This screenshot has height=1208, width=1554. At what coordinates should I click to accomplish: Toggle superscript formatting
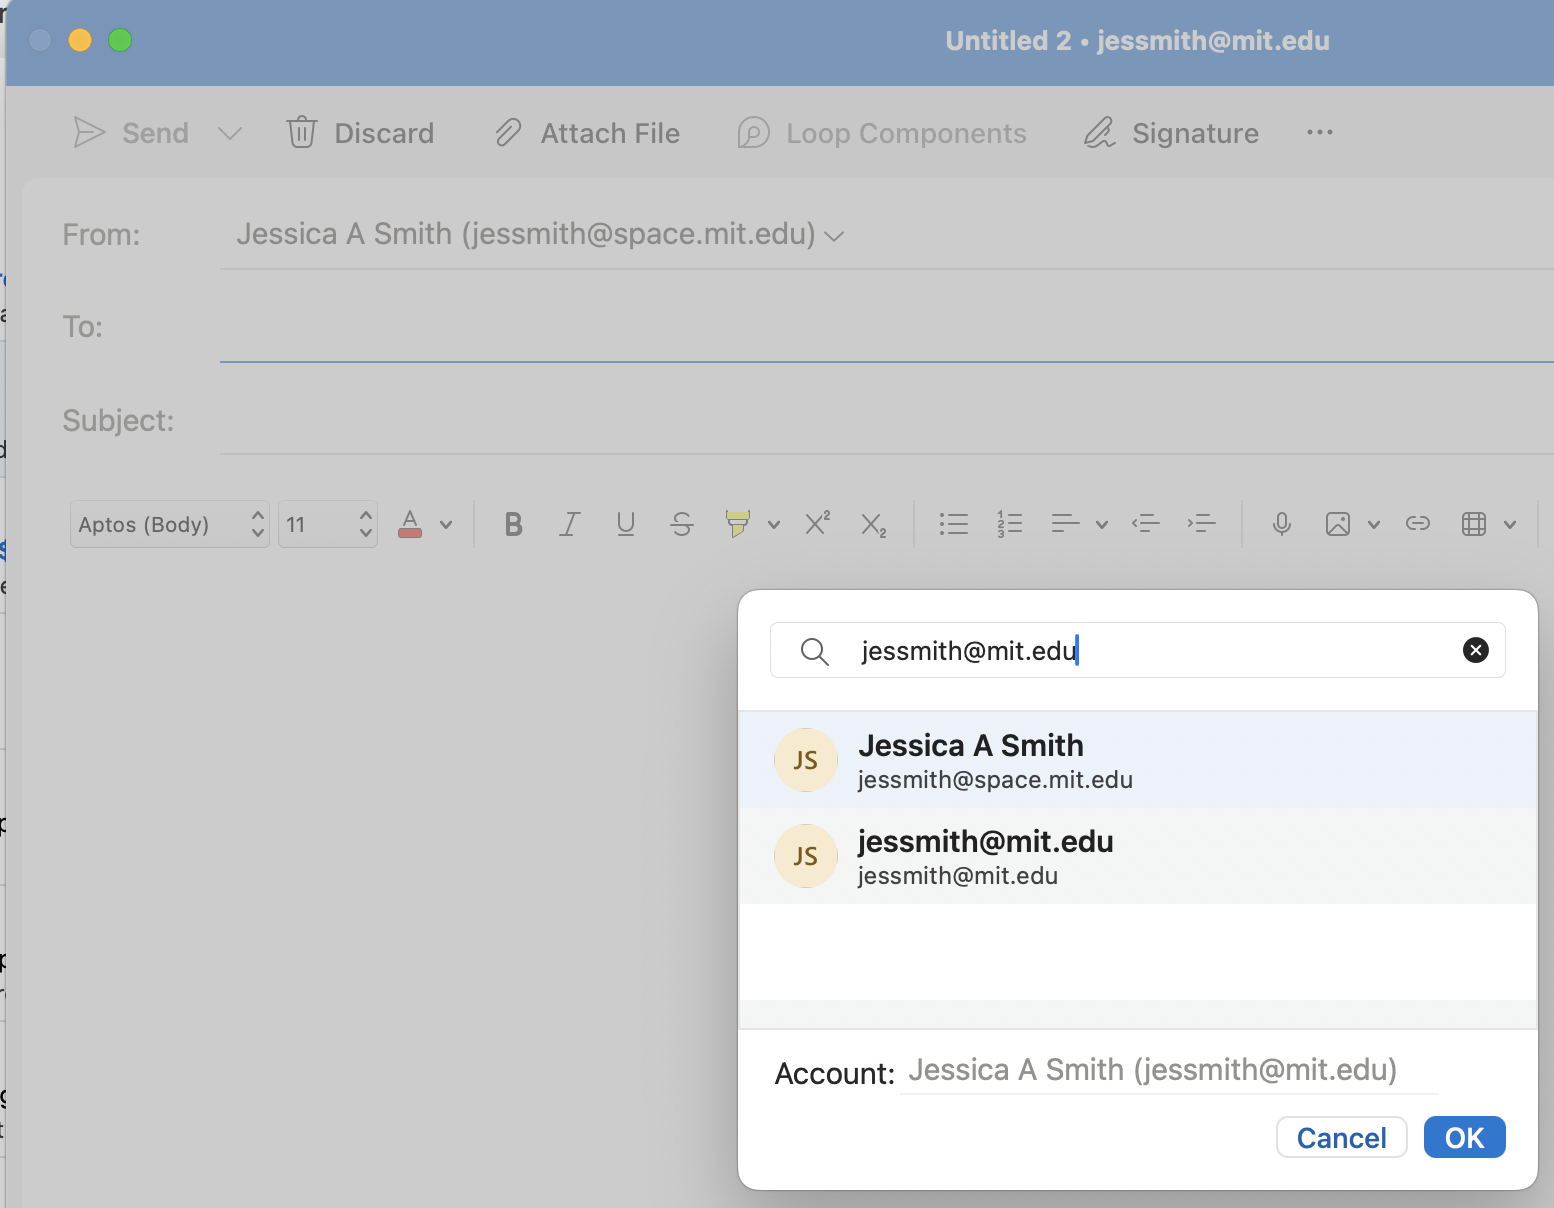pos(818,523)
